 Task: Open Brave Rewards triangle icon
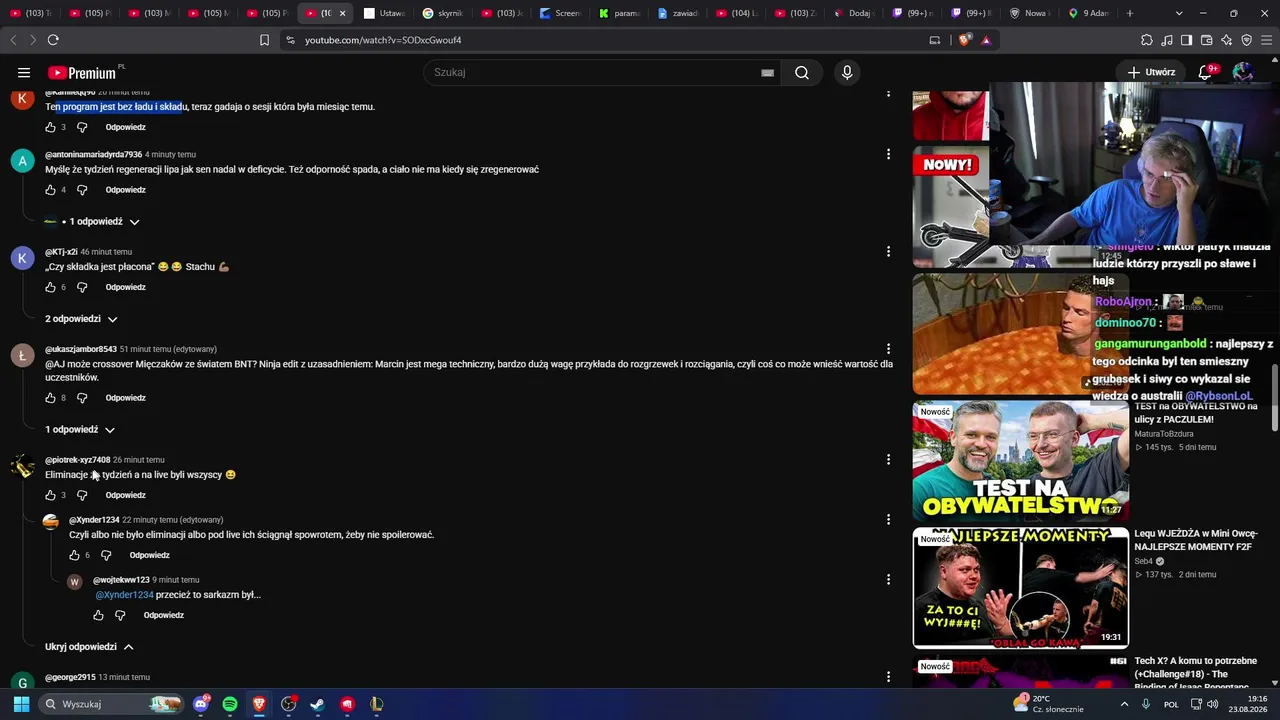[x=986, y=40]
